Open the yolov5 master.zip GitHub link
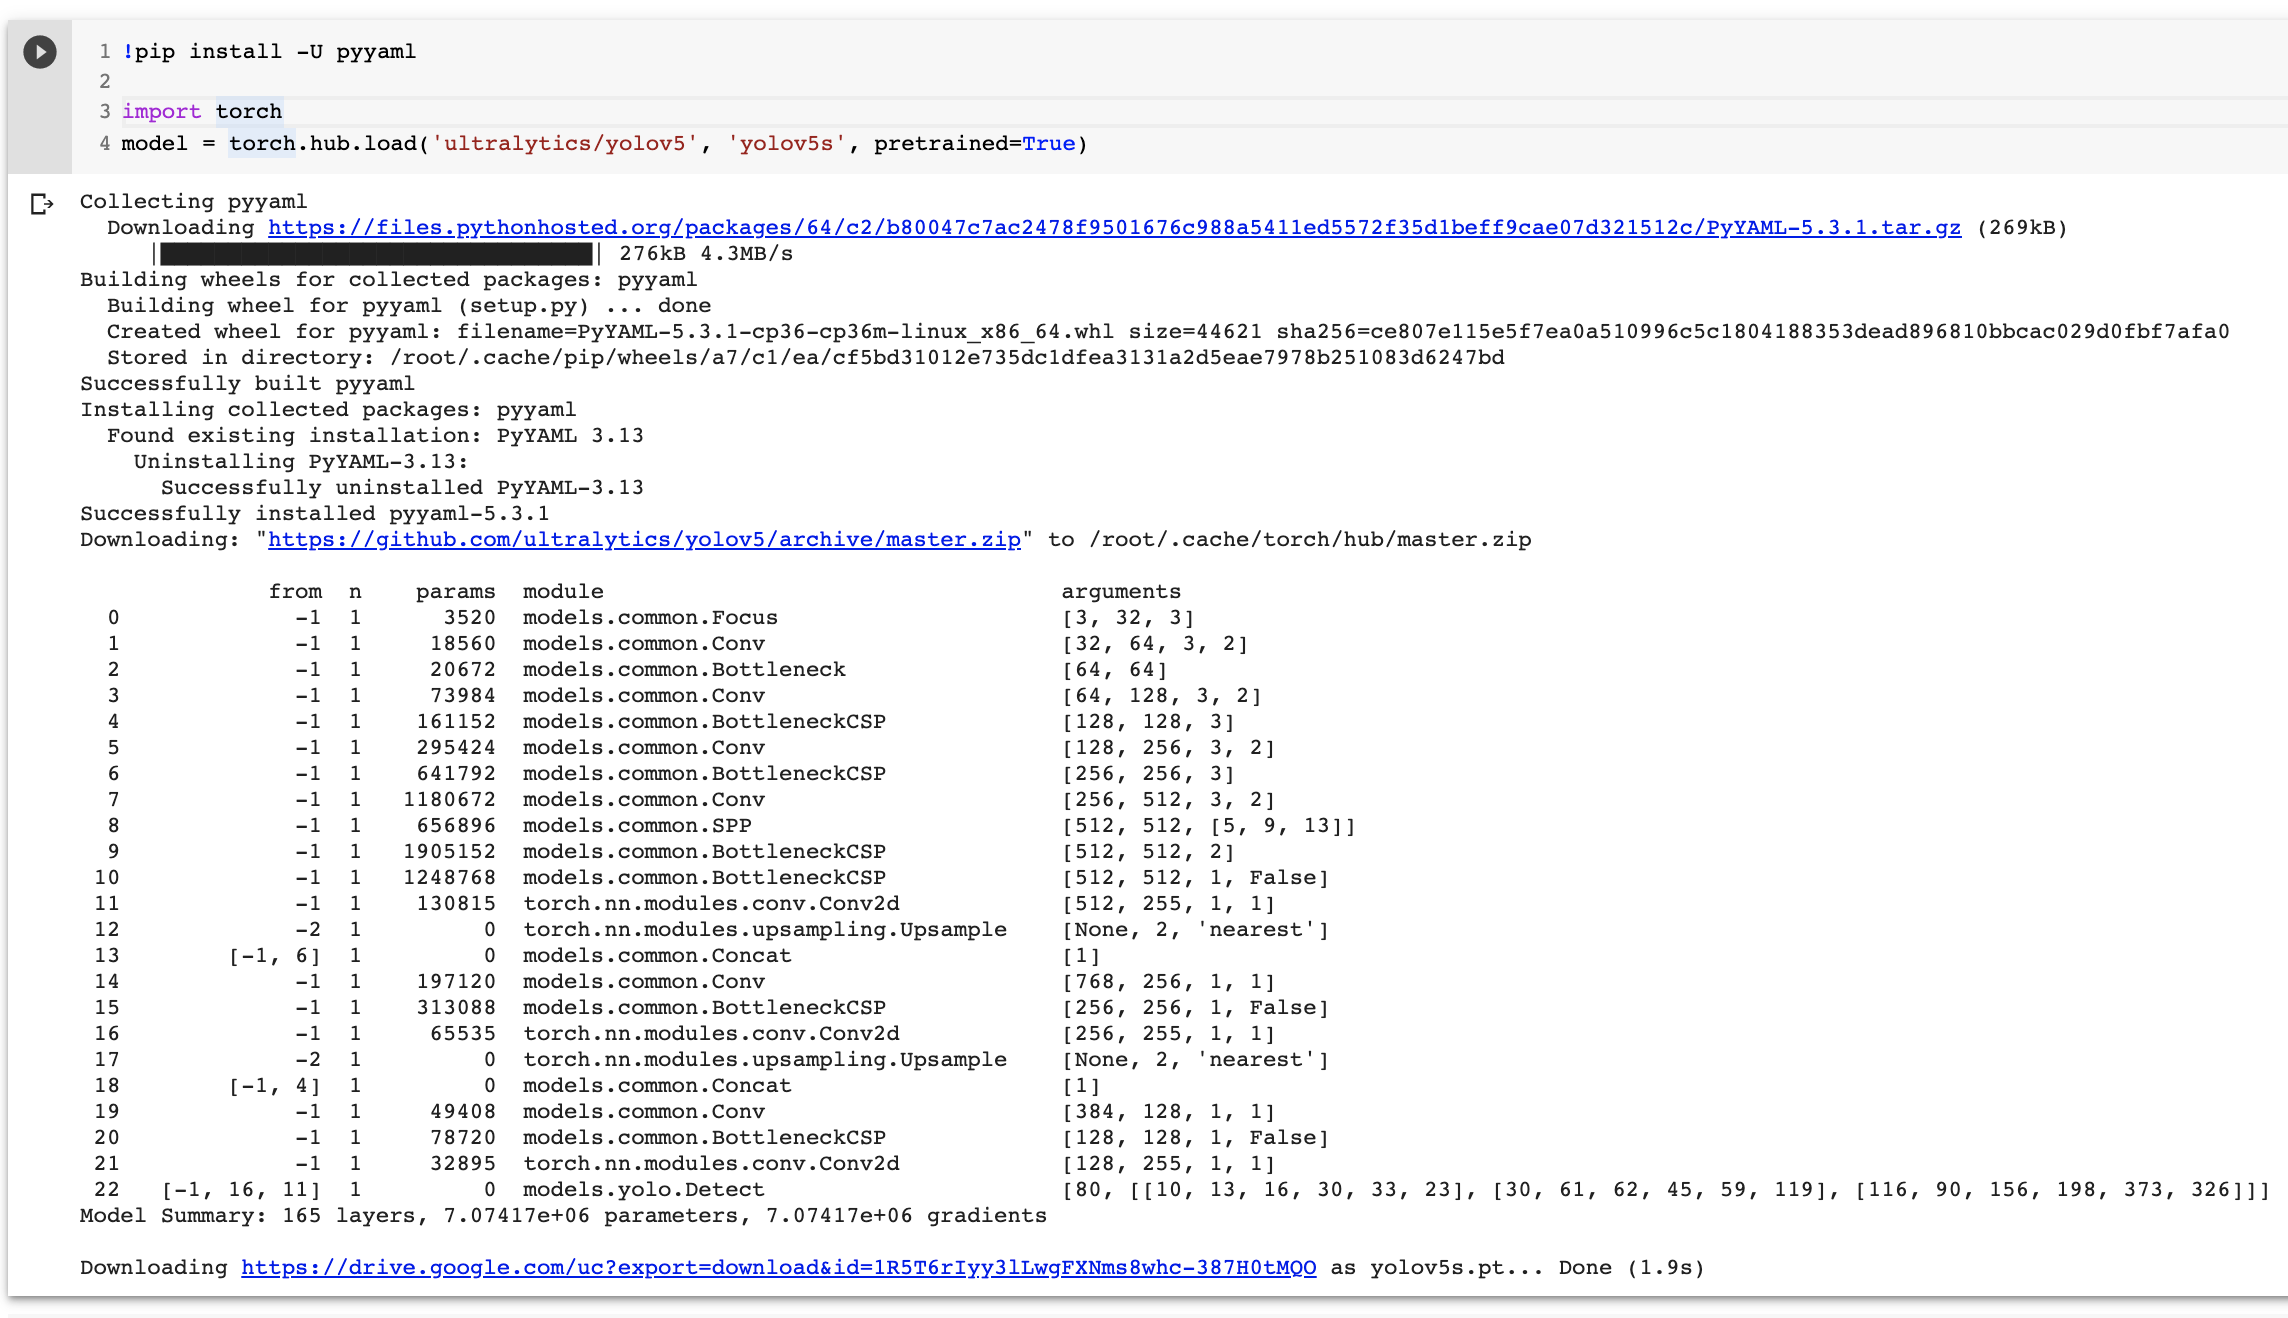This screenshot has width=2288, height=1318. pyautogui.click(x=644, y=540)
